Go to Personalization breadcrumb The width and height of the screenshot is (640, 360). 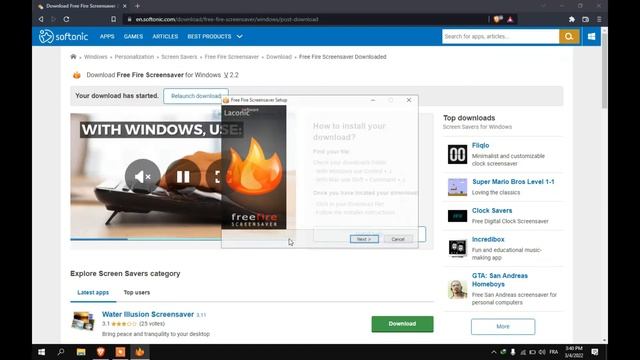134,57
